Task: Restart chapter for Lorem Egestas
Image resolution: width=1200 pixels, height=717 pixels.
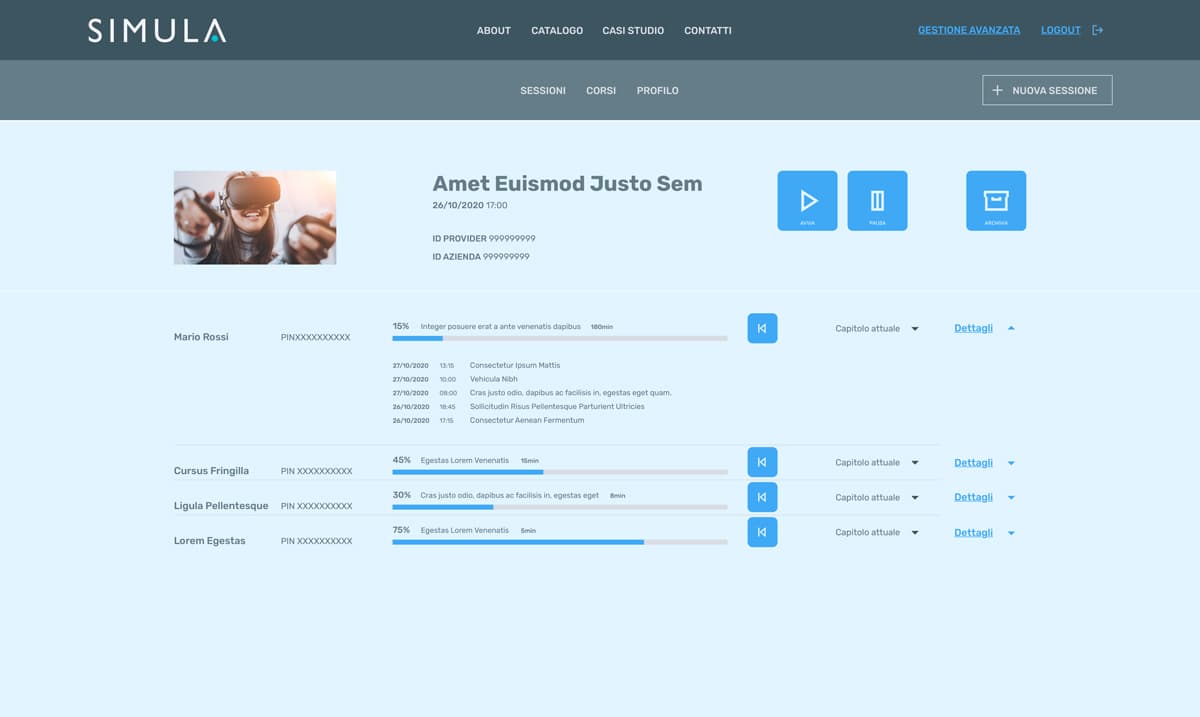Action: point(762,532)
